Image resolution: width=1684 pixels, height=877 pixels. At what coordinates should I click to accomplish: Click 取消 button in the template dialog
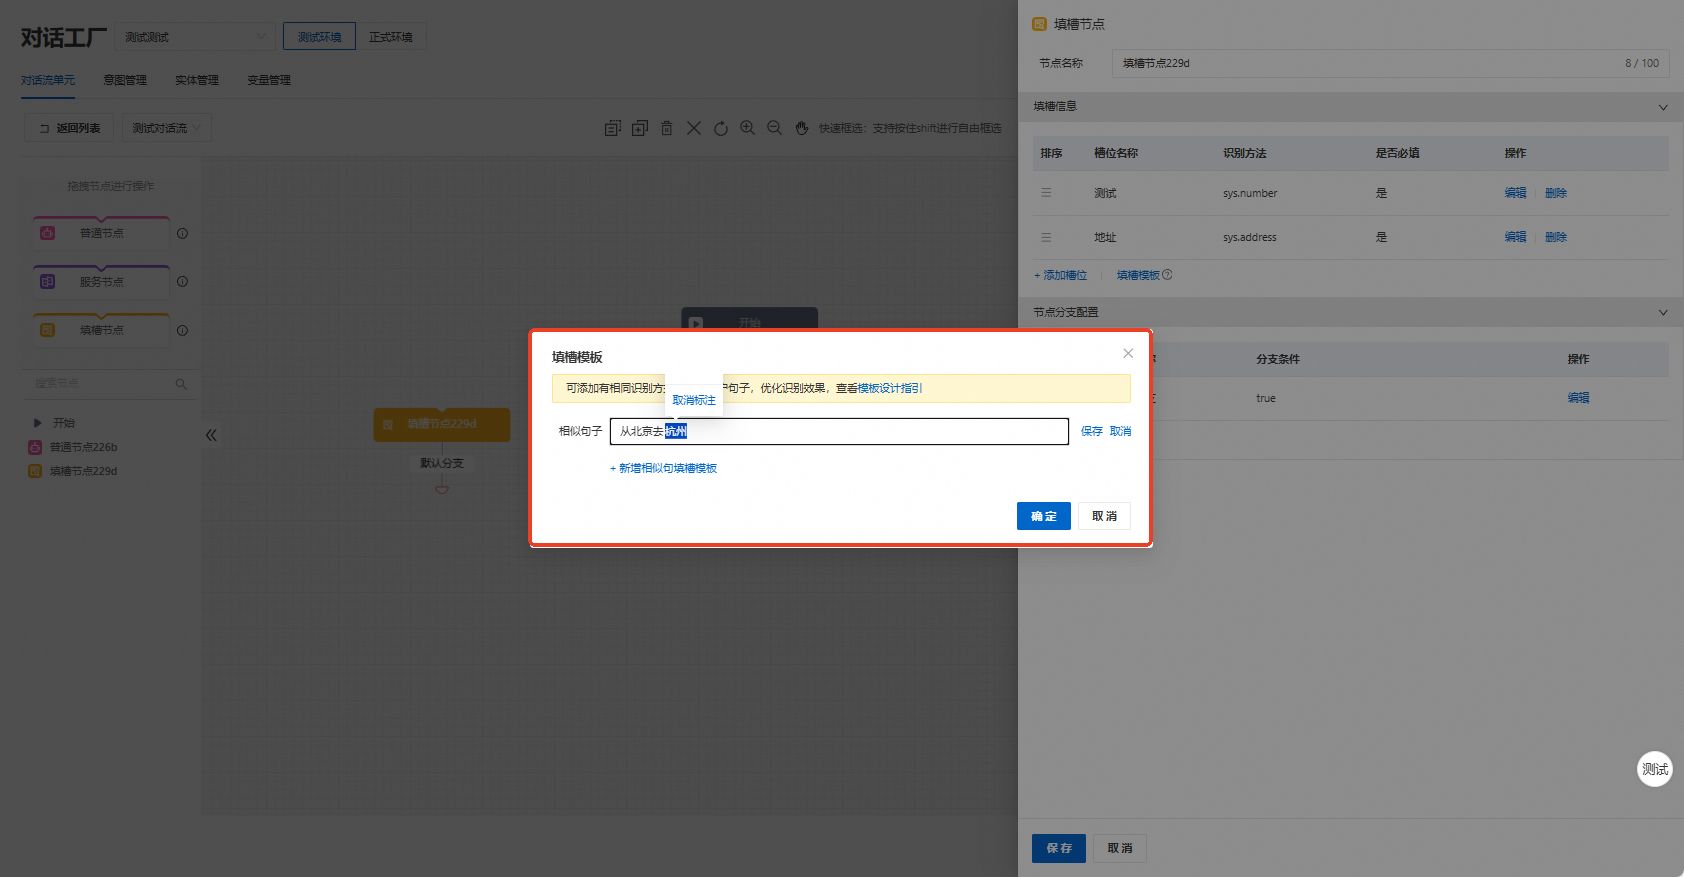coord(1104,516)
